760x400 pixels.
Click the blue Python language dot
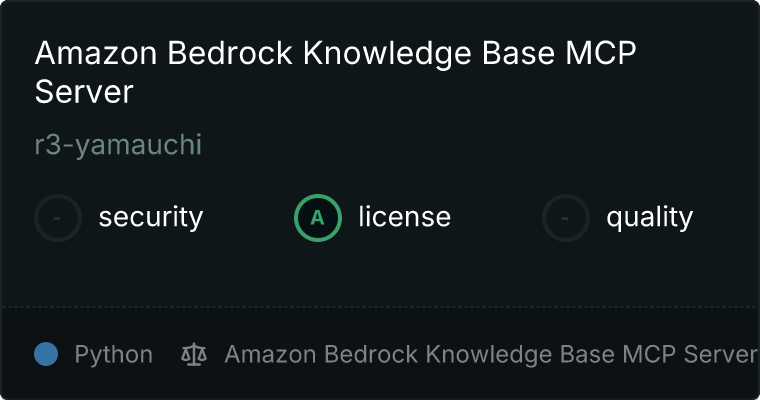click(46, 354)
